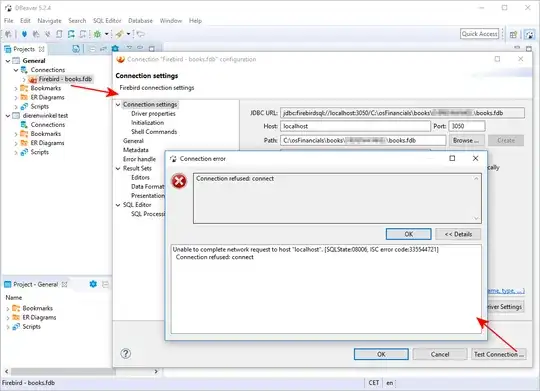Click the Port field showing 3050

coord(467,126)
